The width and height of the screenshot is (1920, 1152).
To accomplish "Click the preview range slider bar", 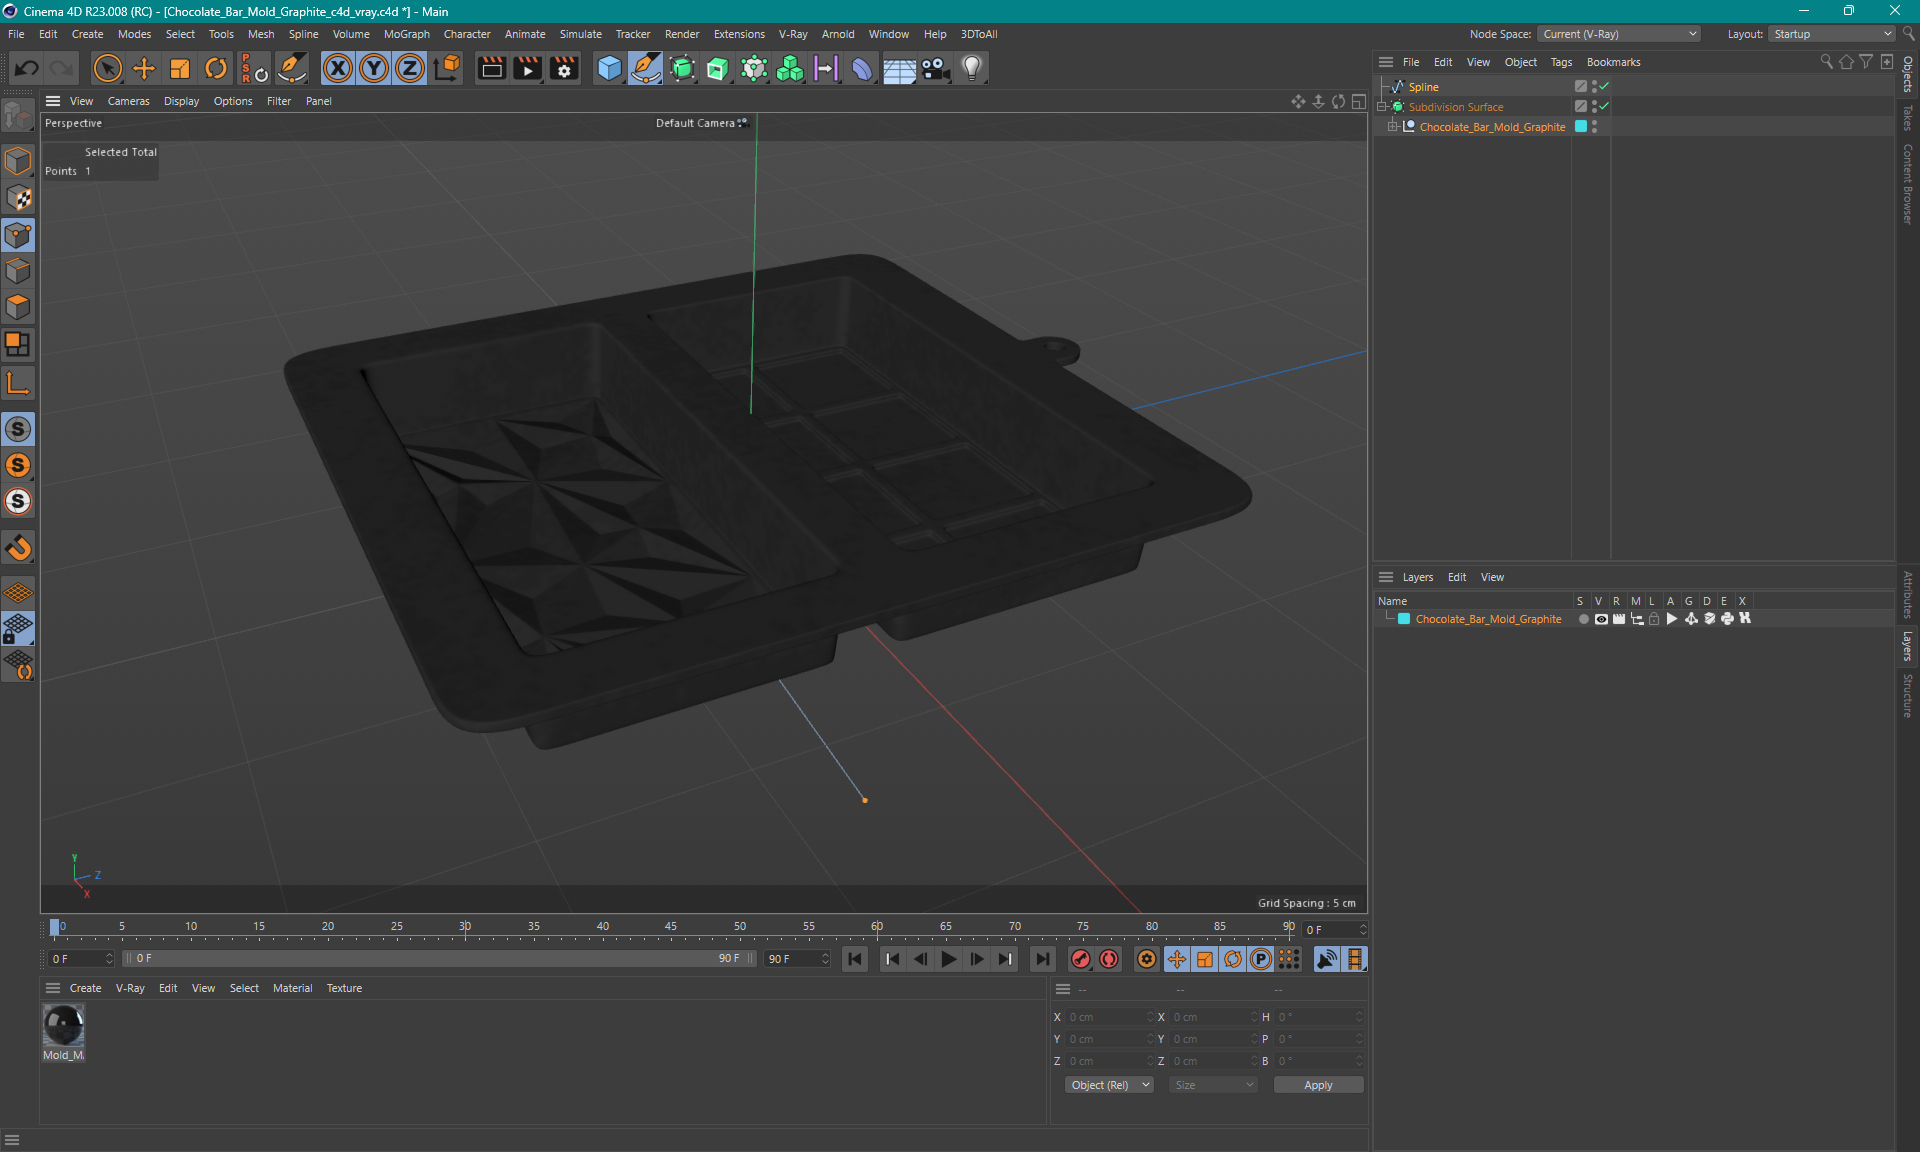I will 438,958.
